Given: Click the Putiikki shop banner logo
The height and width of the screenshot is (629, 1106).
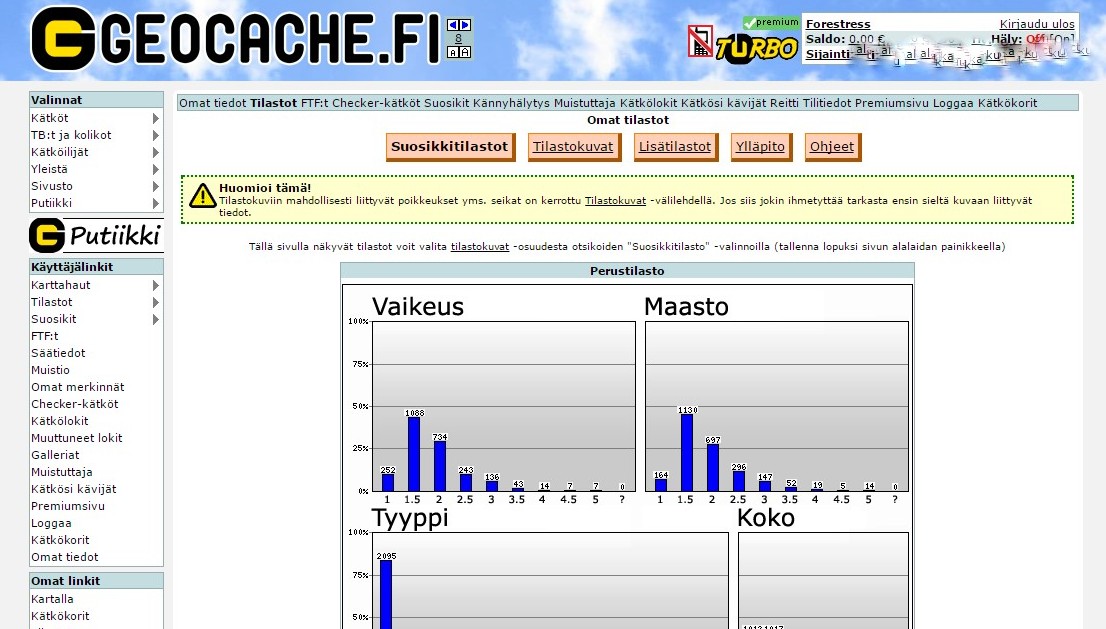Looking at the screenshot, I should tap(96, 236).
